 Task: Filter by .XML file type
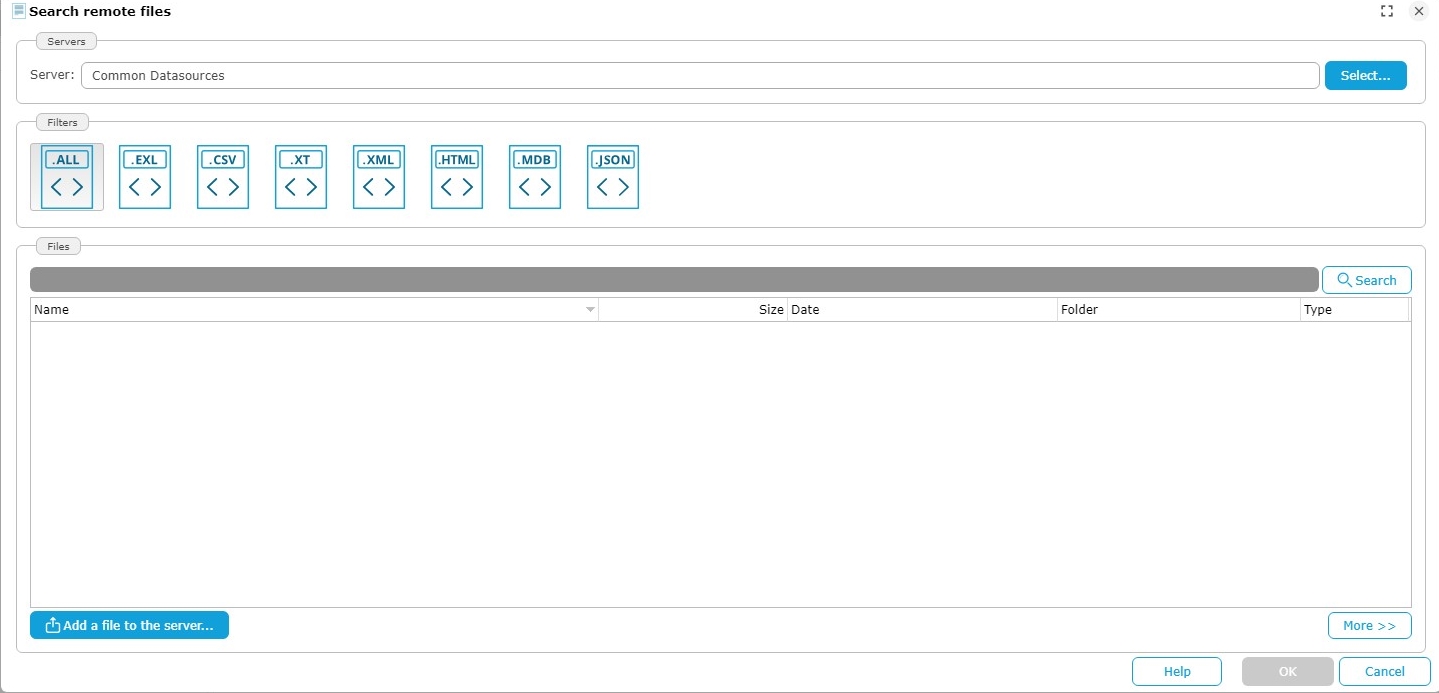[x=379, y=177]
